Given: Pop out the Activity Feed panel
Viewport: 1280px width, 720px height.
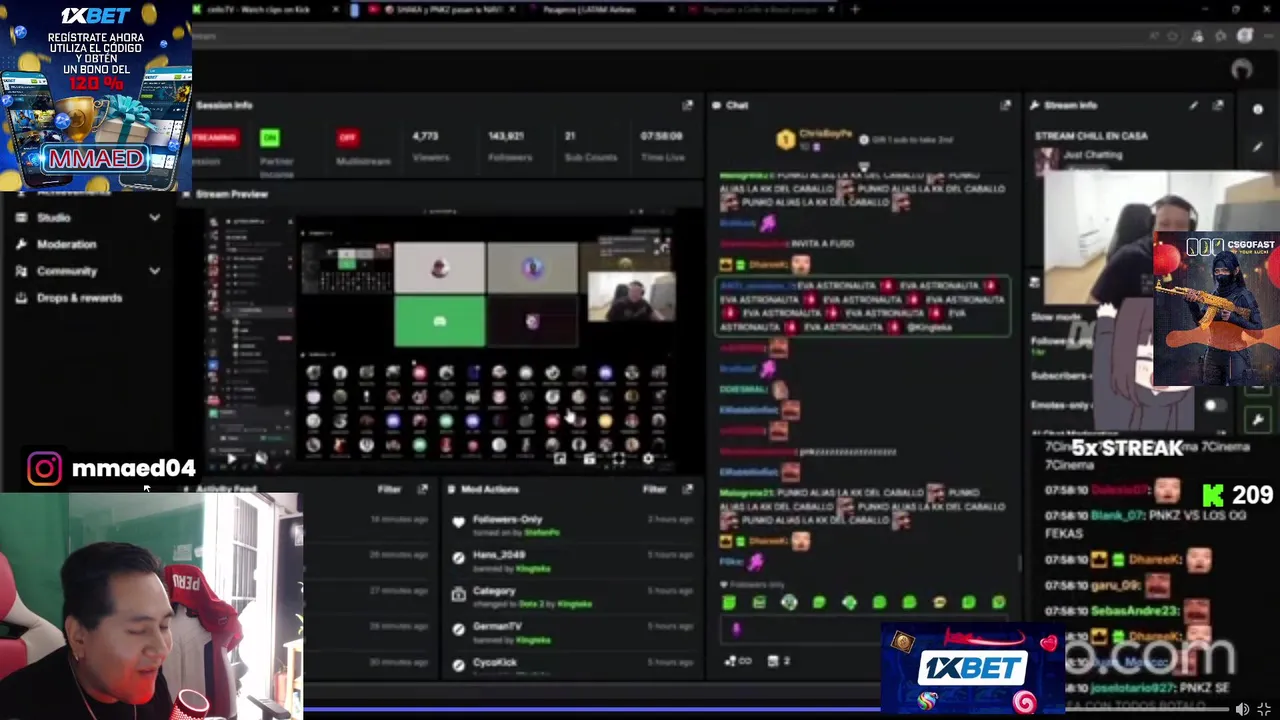Looking at the screenshot, I should tap(422, 489).
